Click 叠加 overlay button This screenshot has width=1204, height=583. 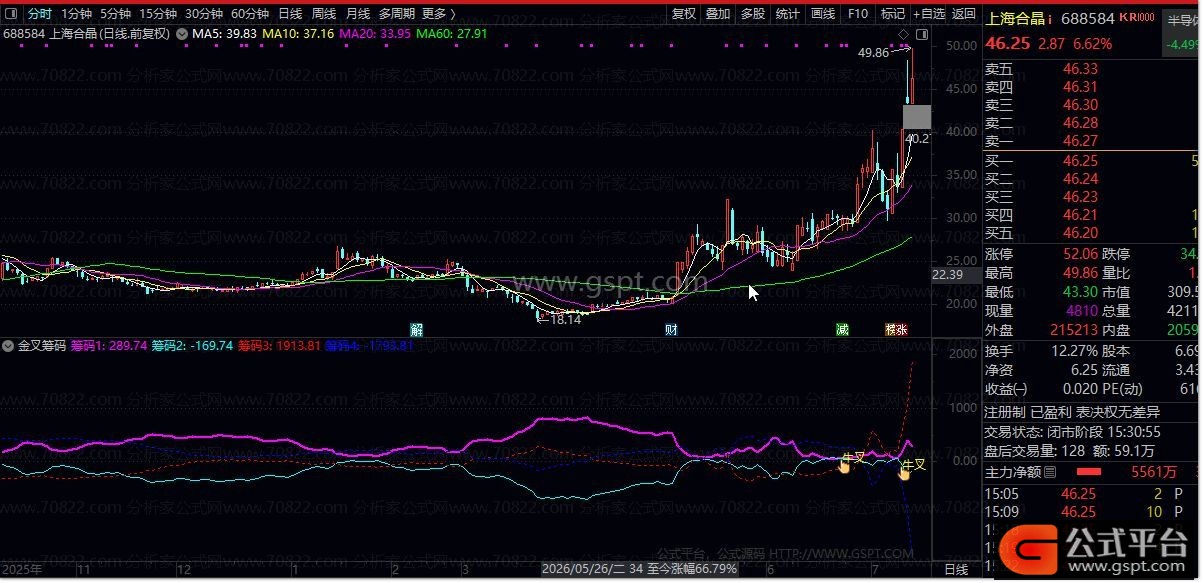pos(718,14)
